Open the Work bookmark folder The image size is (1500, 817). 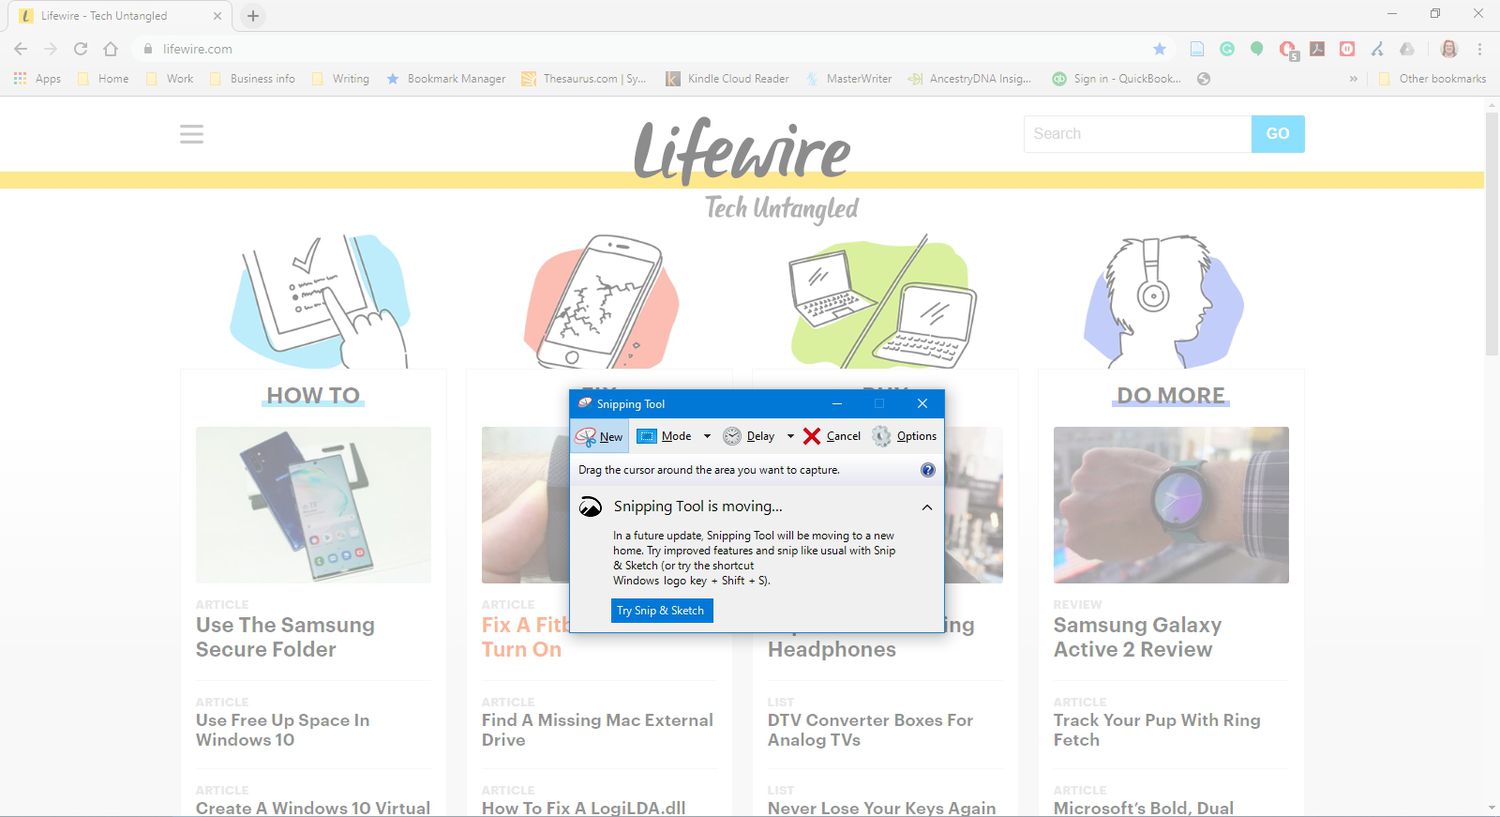pyautogui.click(x=170, y=78)
